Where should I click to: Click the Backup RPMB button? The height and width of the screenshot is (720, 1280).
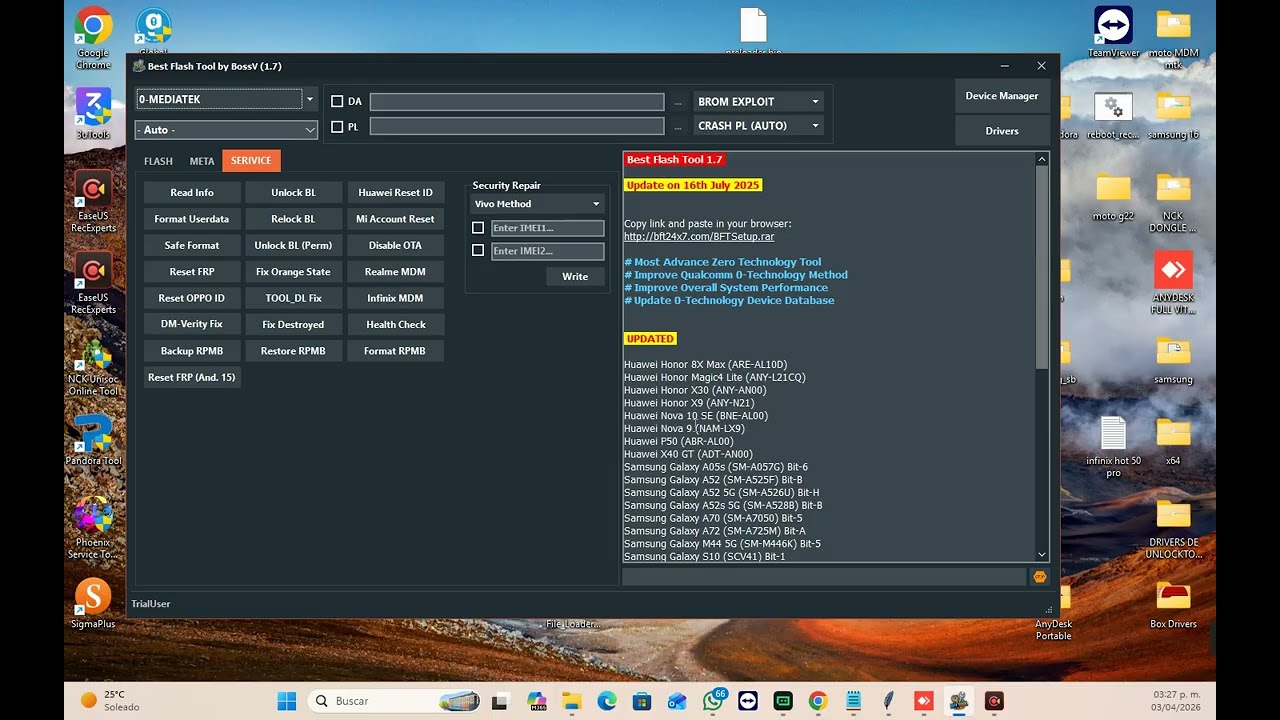(x=192, y=351)
